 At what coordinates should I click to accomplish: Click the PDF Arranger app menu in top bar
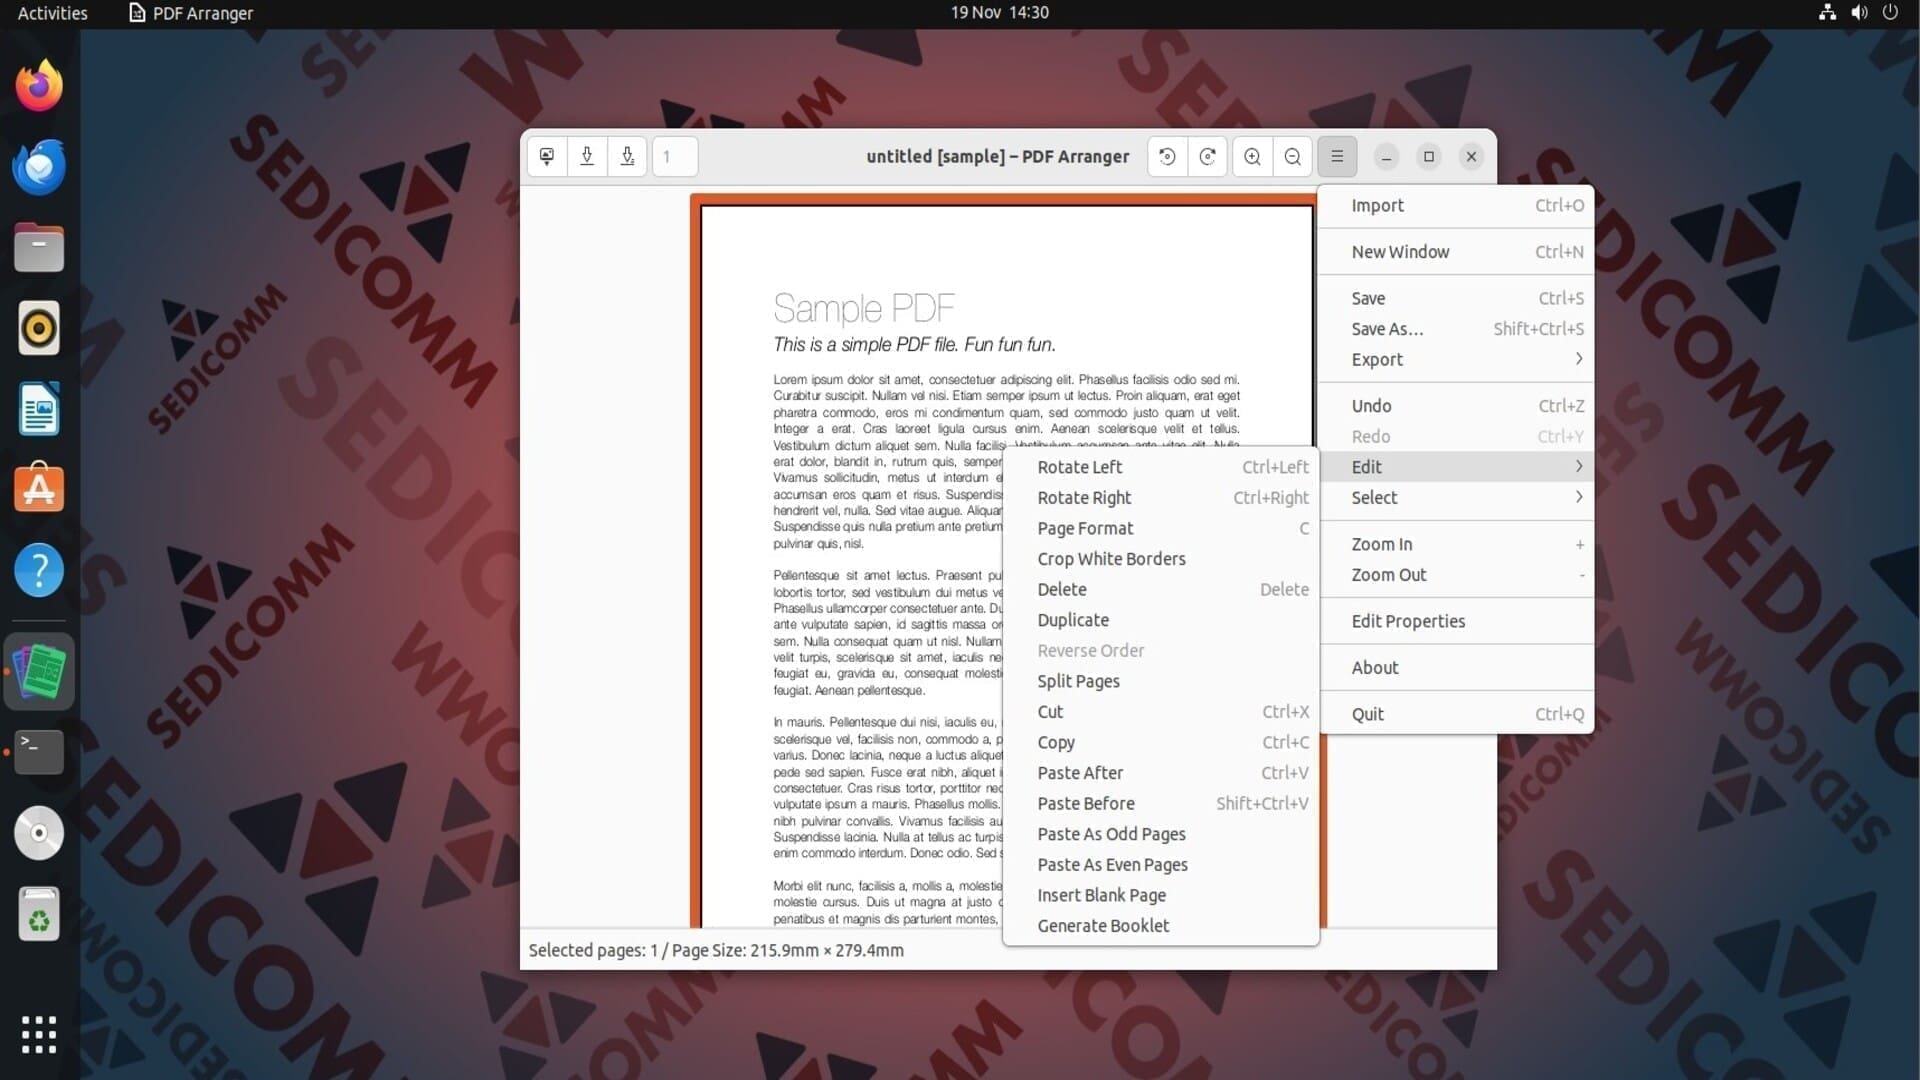coord(191,13)
